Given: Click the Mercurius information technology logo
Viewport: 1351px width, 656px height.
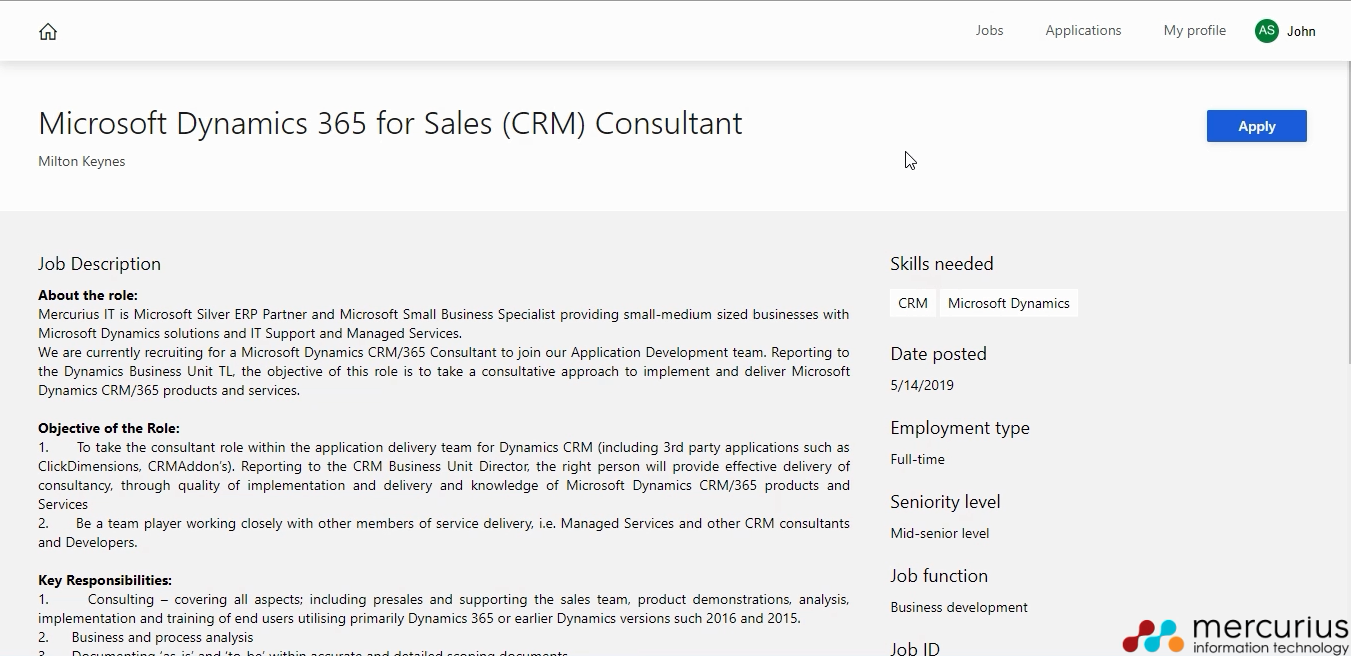Looking at the screenshot, I should point(1236,635).
